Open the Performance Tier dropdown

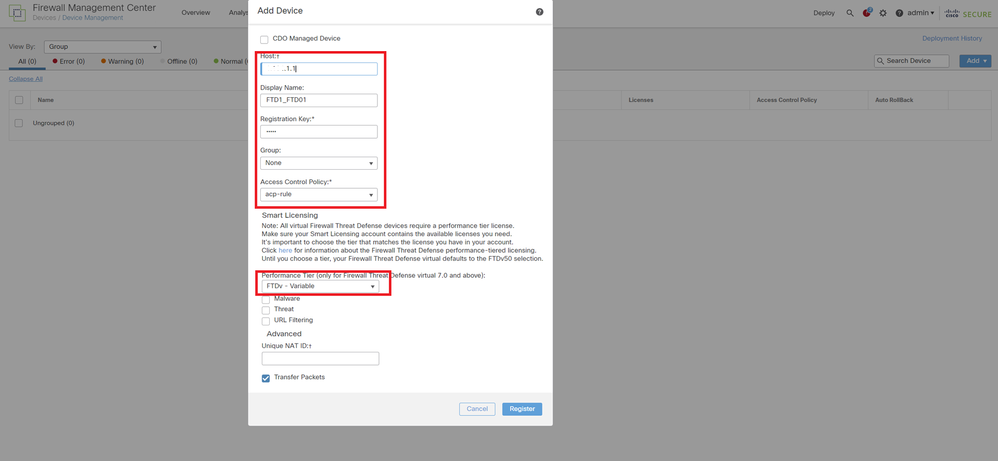coord(320,287)
